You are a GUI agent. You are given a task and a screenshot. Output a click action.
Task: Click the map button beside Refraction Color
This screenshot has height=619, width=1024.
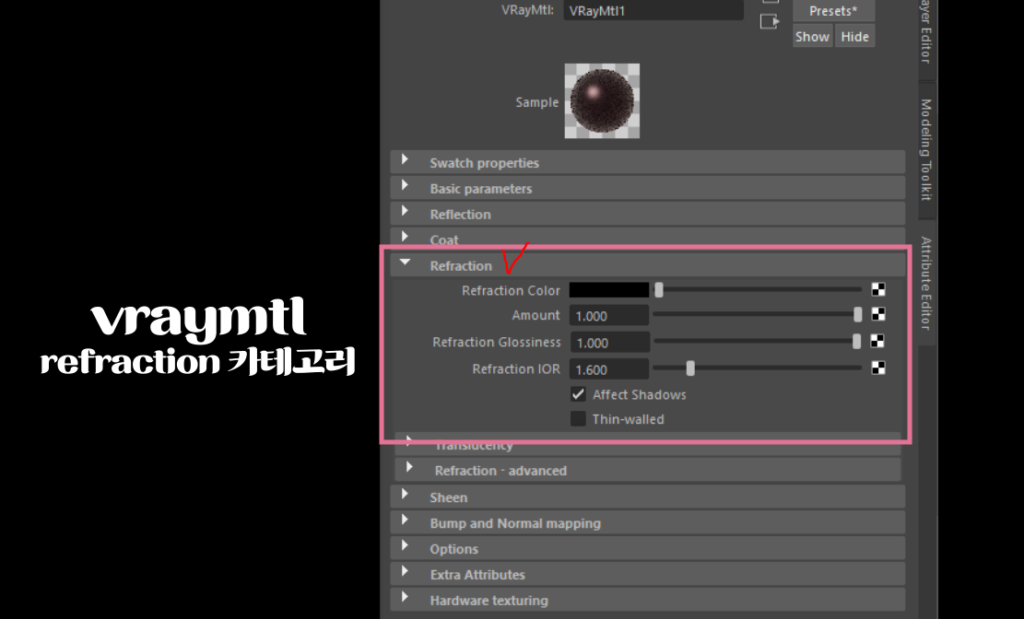tap(879, 290)
